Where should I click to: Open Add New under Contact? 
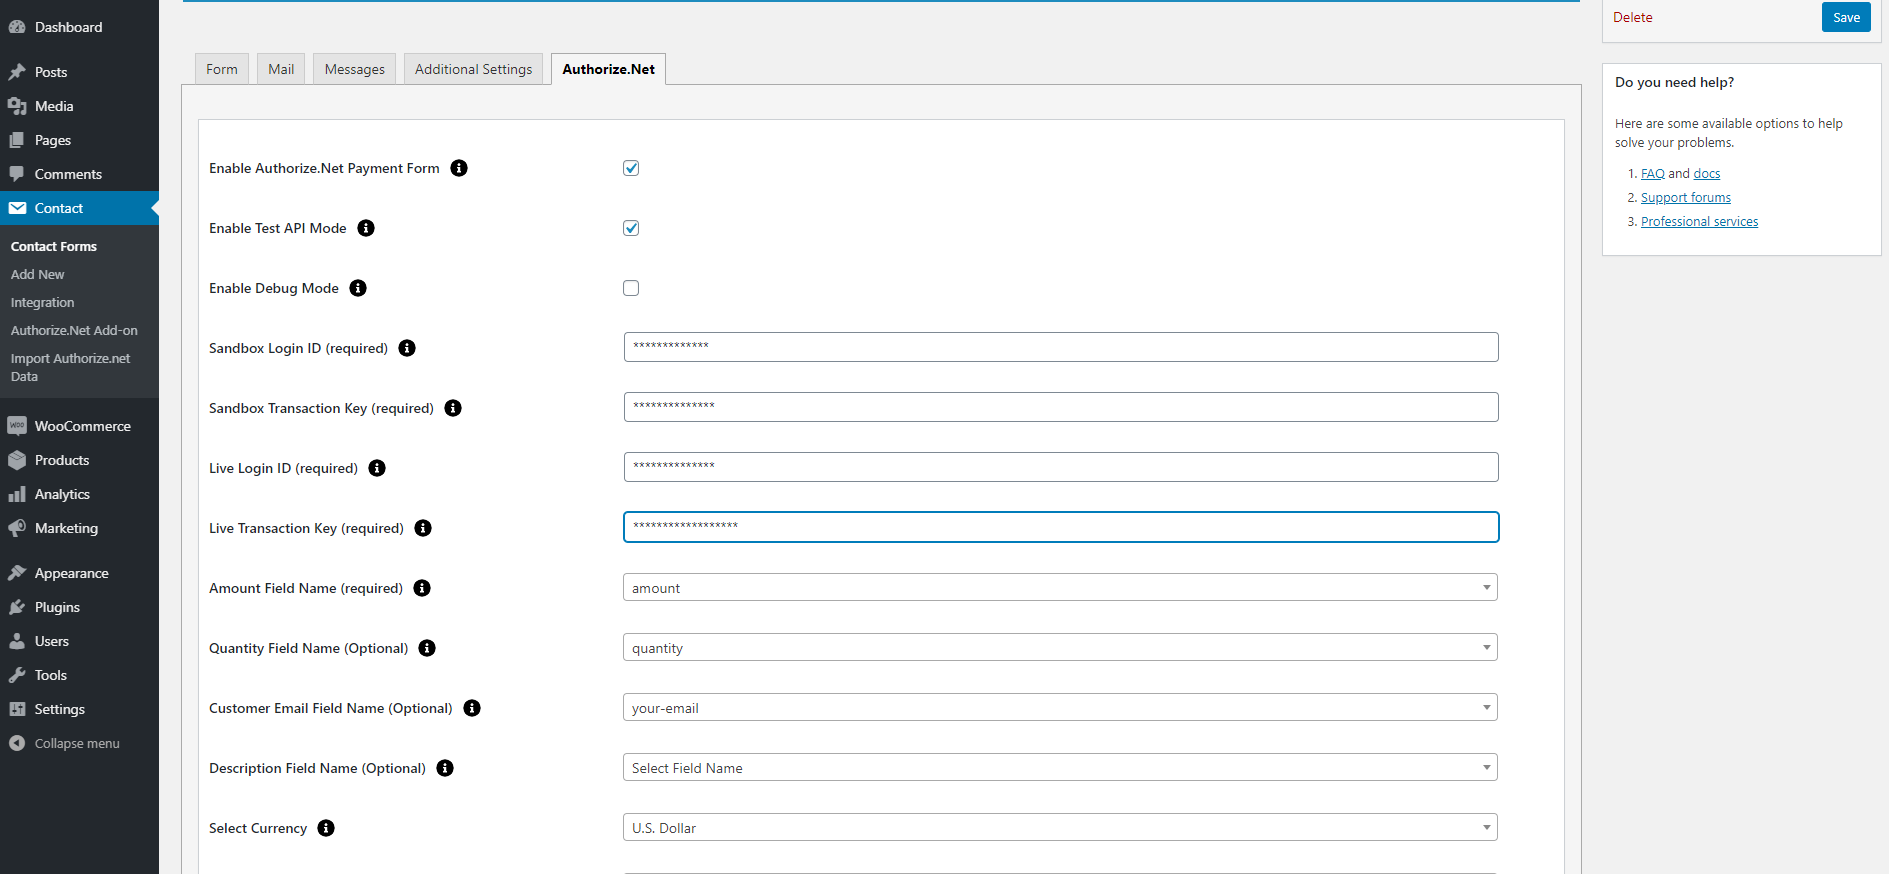[x=38, y=274]
